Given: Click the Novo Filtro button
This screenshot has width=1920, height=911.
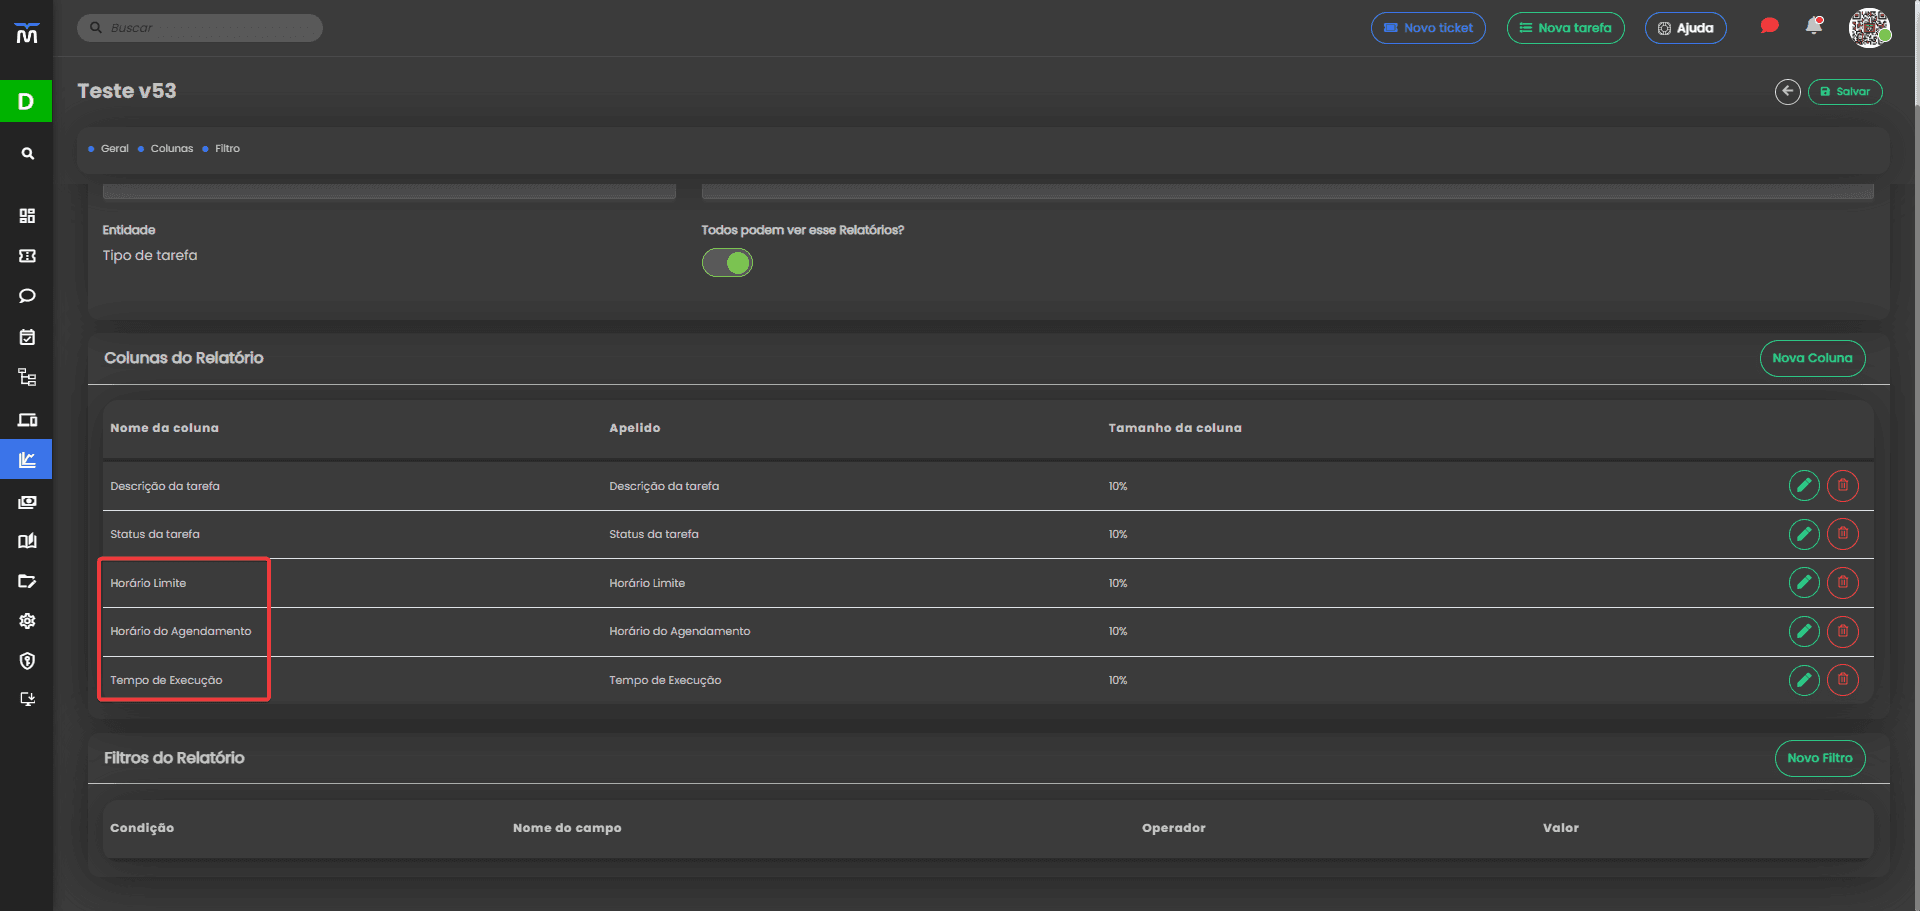Looking at the screenshot, I should pyautogui.click(x=1820, y=758).
